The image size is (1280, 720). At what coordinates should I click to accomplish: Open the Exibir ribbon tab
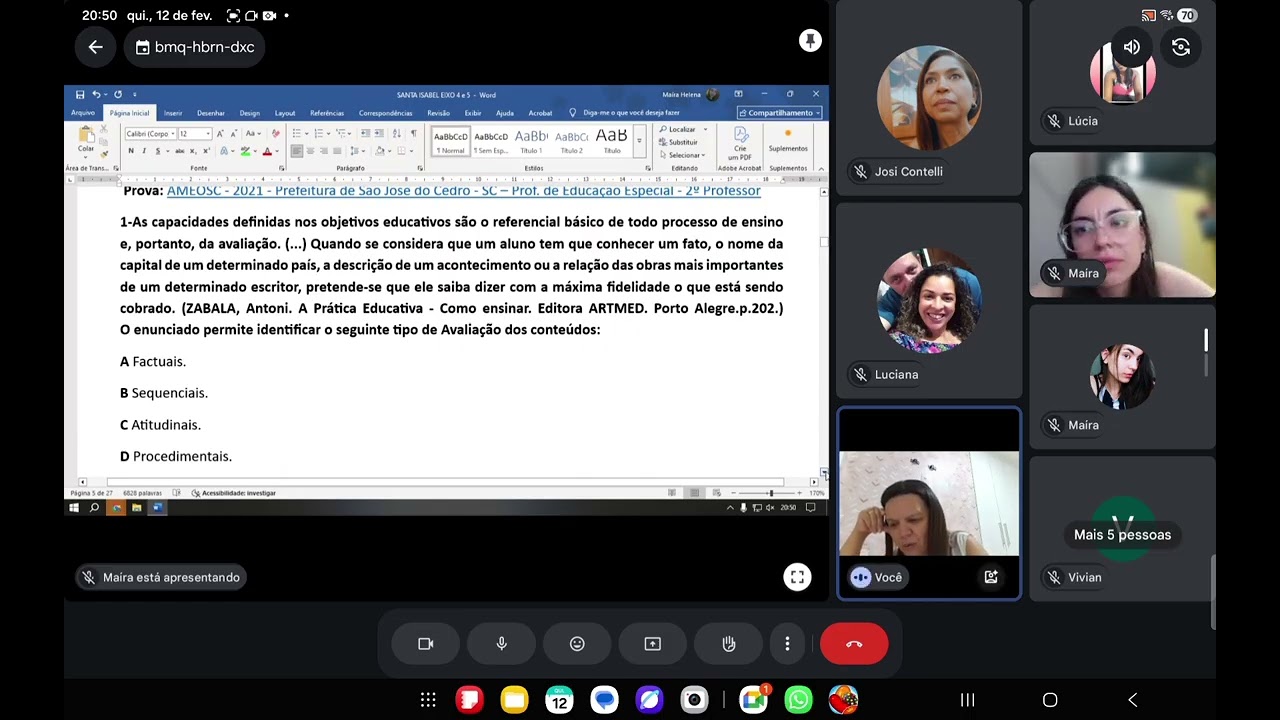coord(473,113)
